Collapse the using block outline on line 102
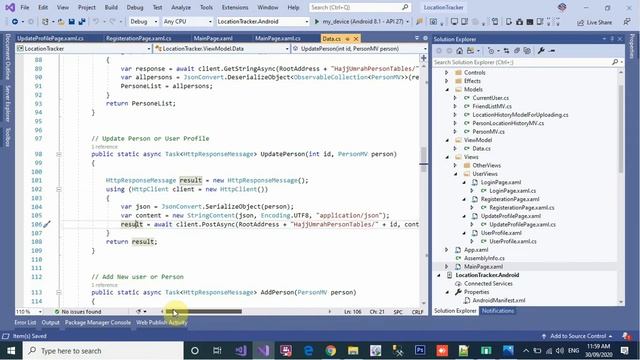The width and height of the screenshot is (640, 360). click(58, 189)
